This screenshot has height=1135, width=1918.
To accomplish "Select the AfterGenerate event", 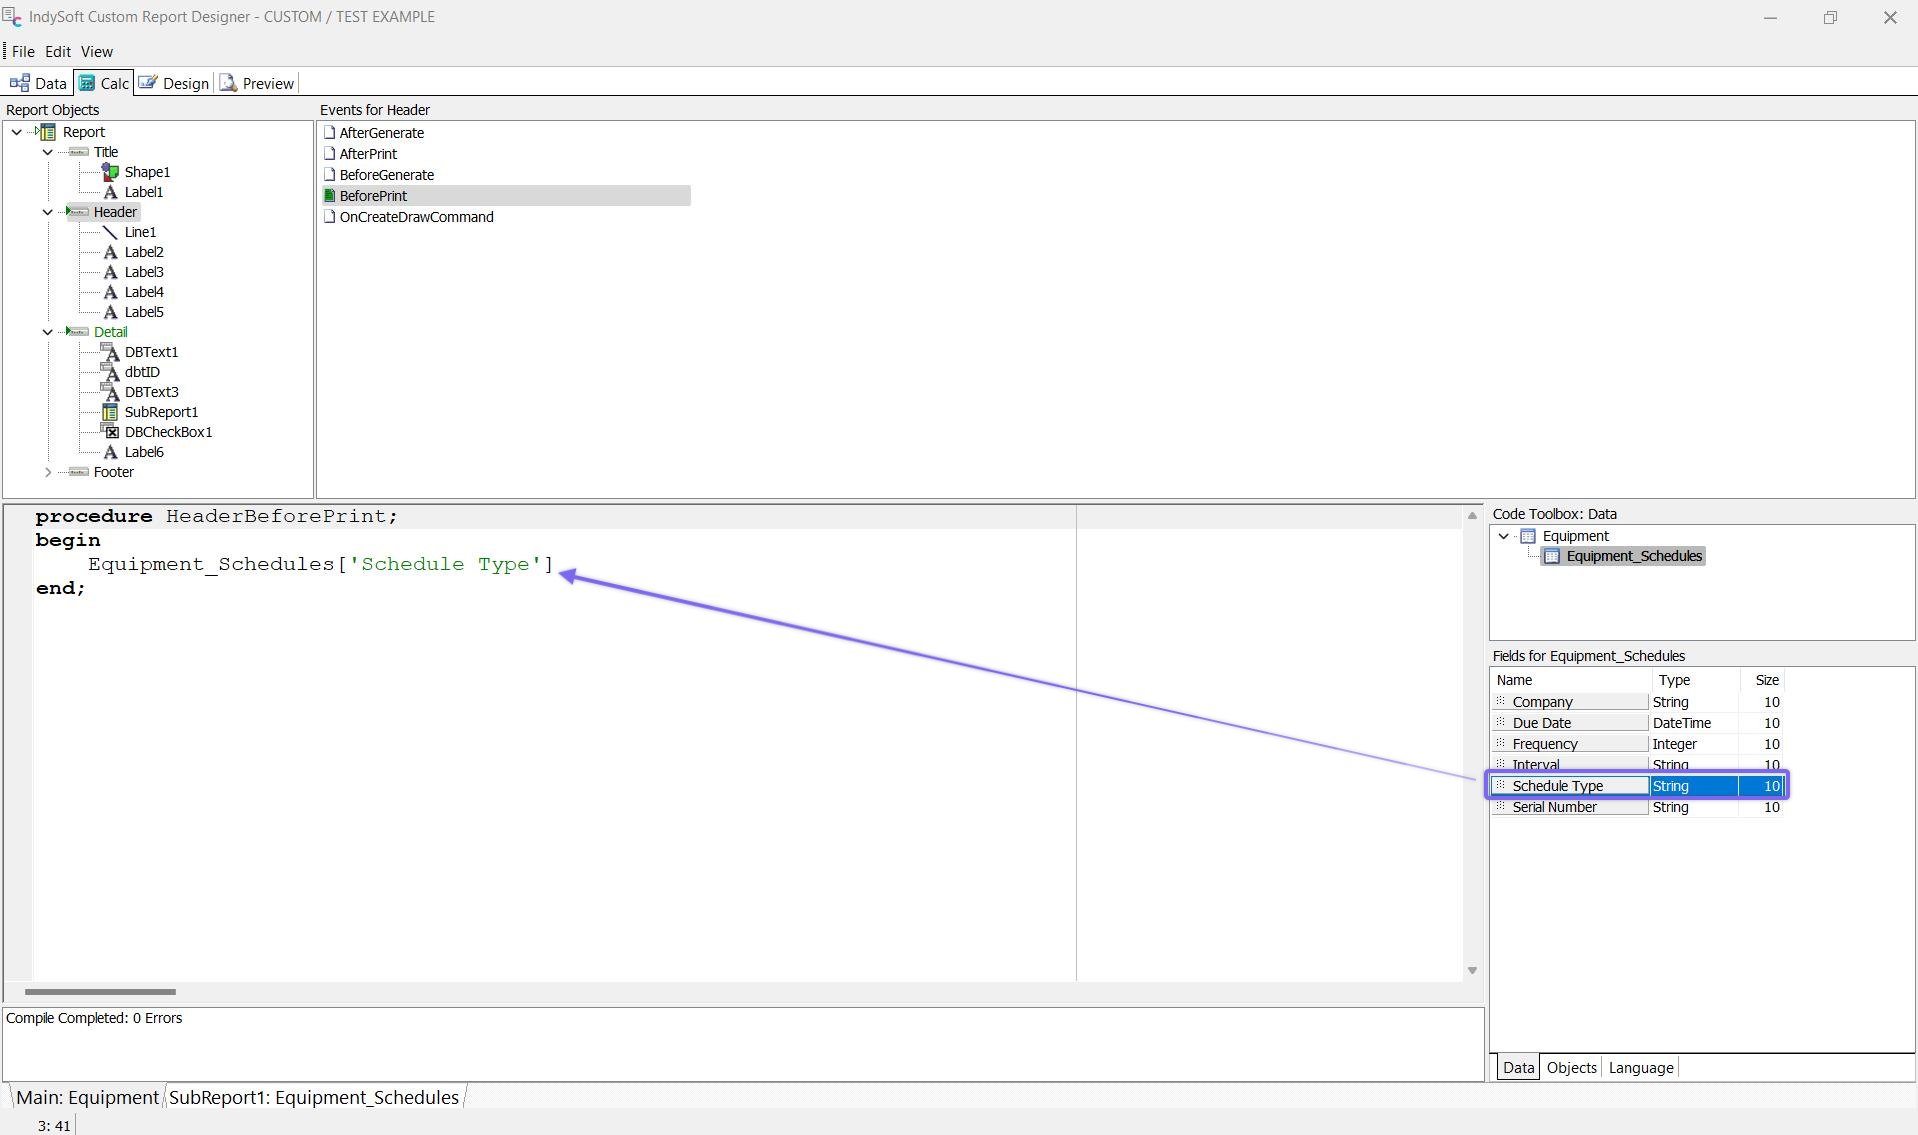I will pos(381,133).
